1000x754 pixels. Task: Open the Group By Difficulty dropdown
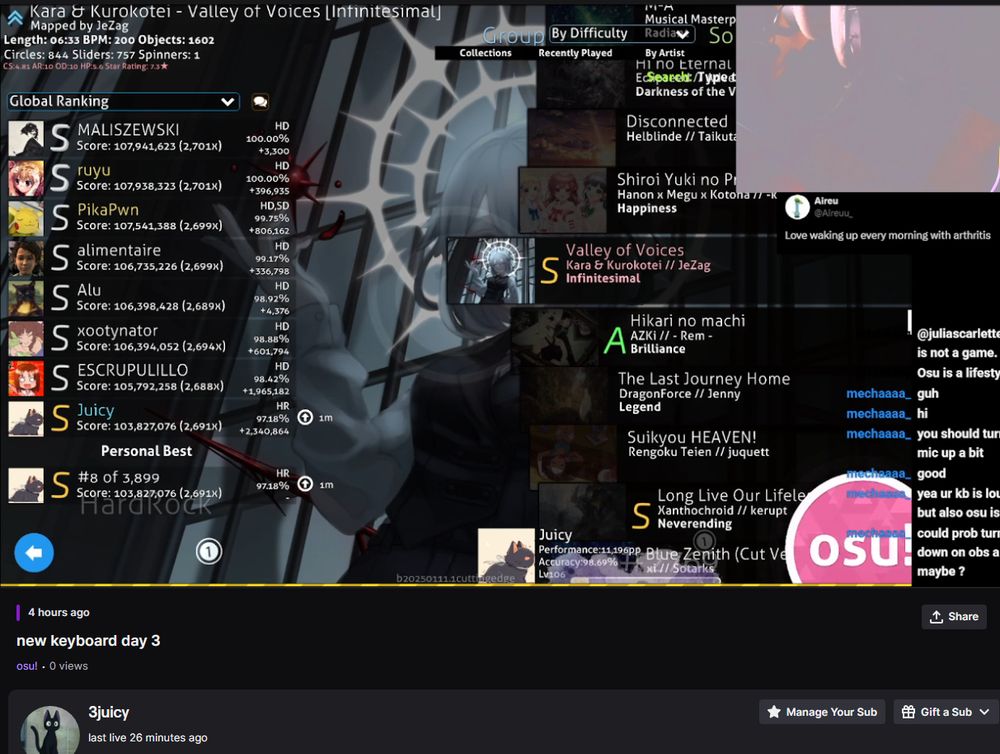(621, 34)
